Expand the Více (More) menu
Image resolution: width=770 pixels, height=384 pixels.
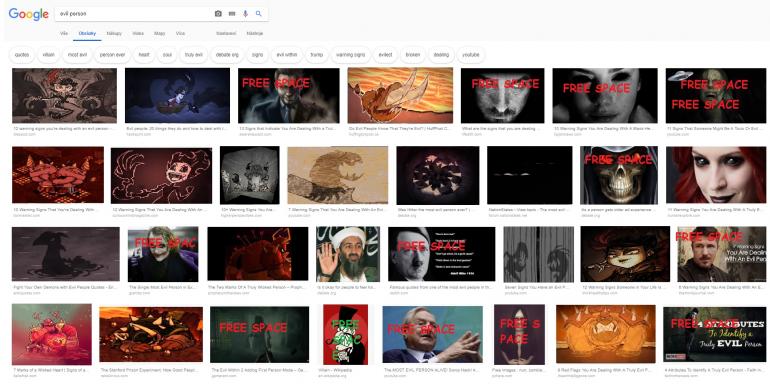[180, 33]
